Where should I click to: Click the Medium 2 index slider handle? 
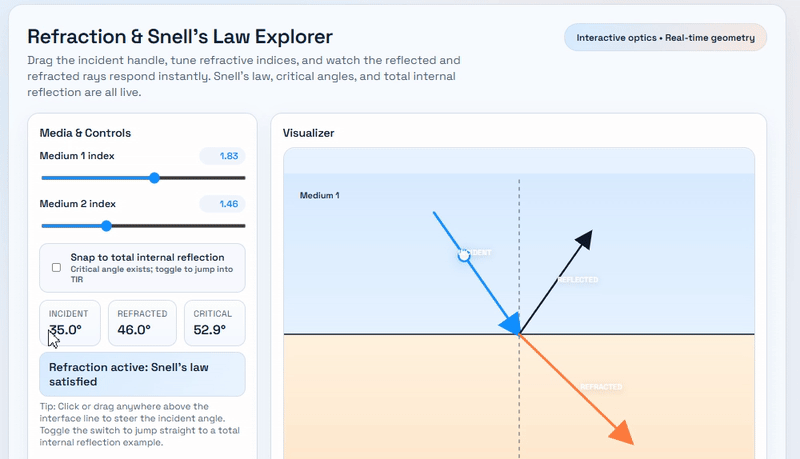[x=106, y=226]
